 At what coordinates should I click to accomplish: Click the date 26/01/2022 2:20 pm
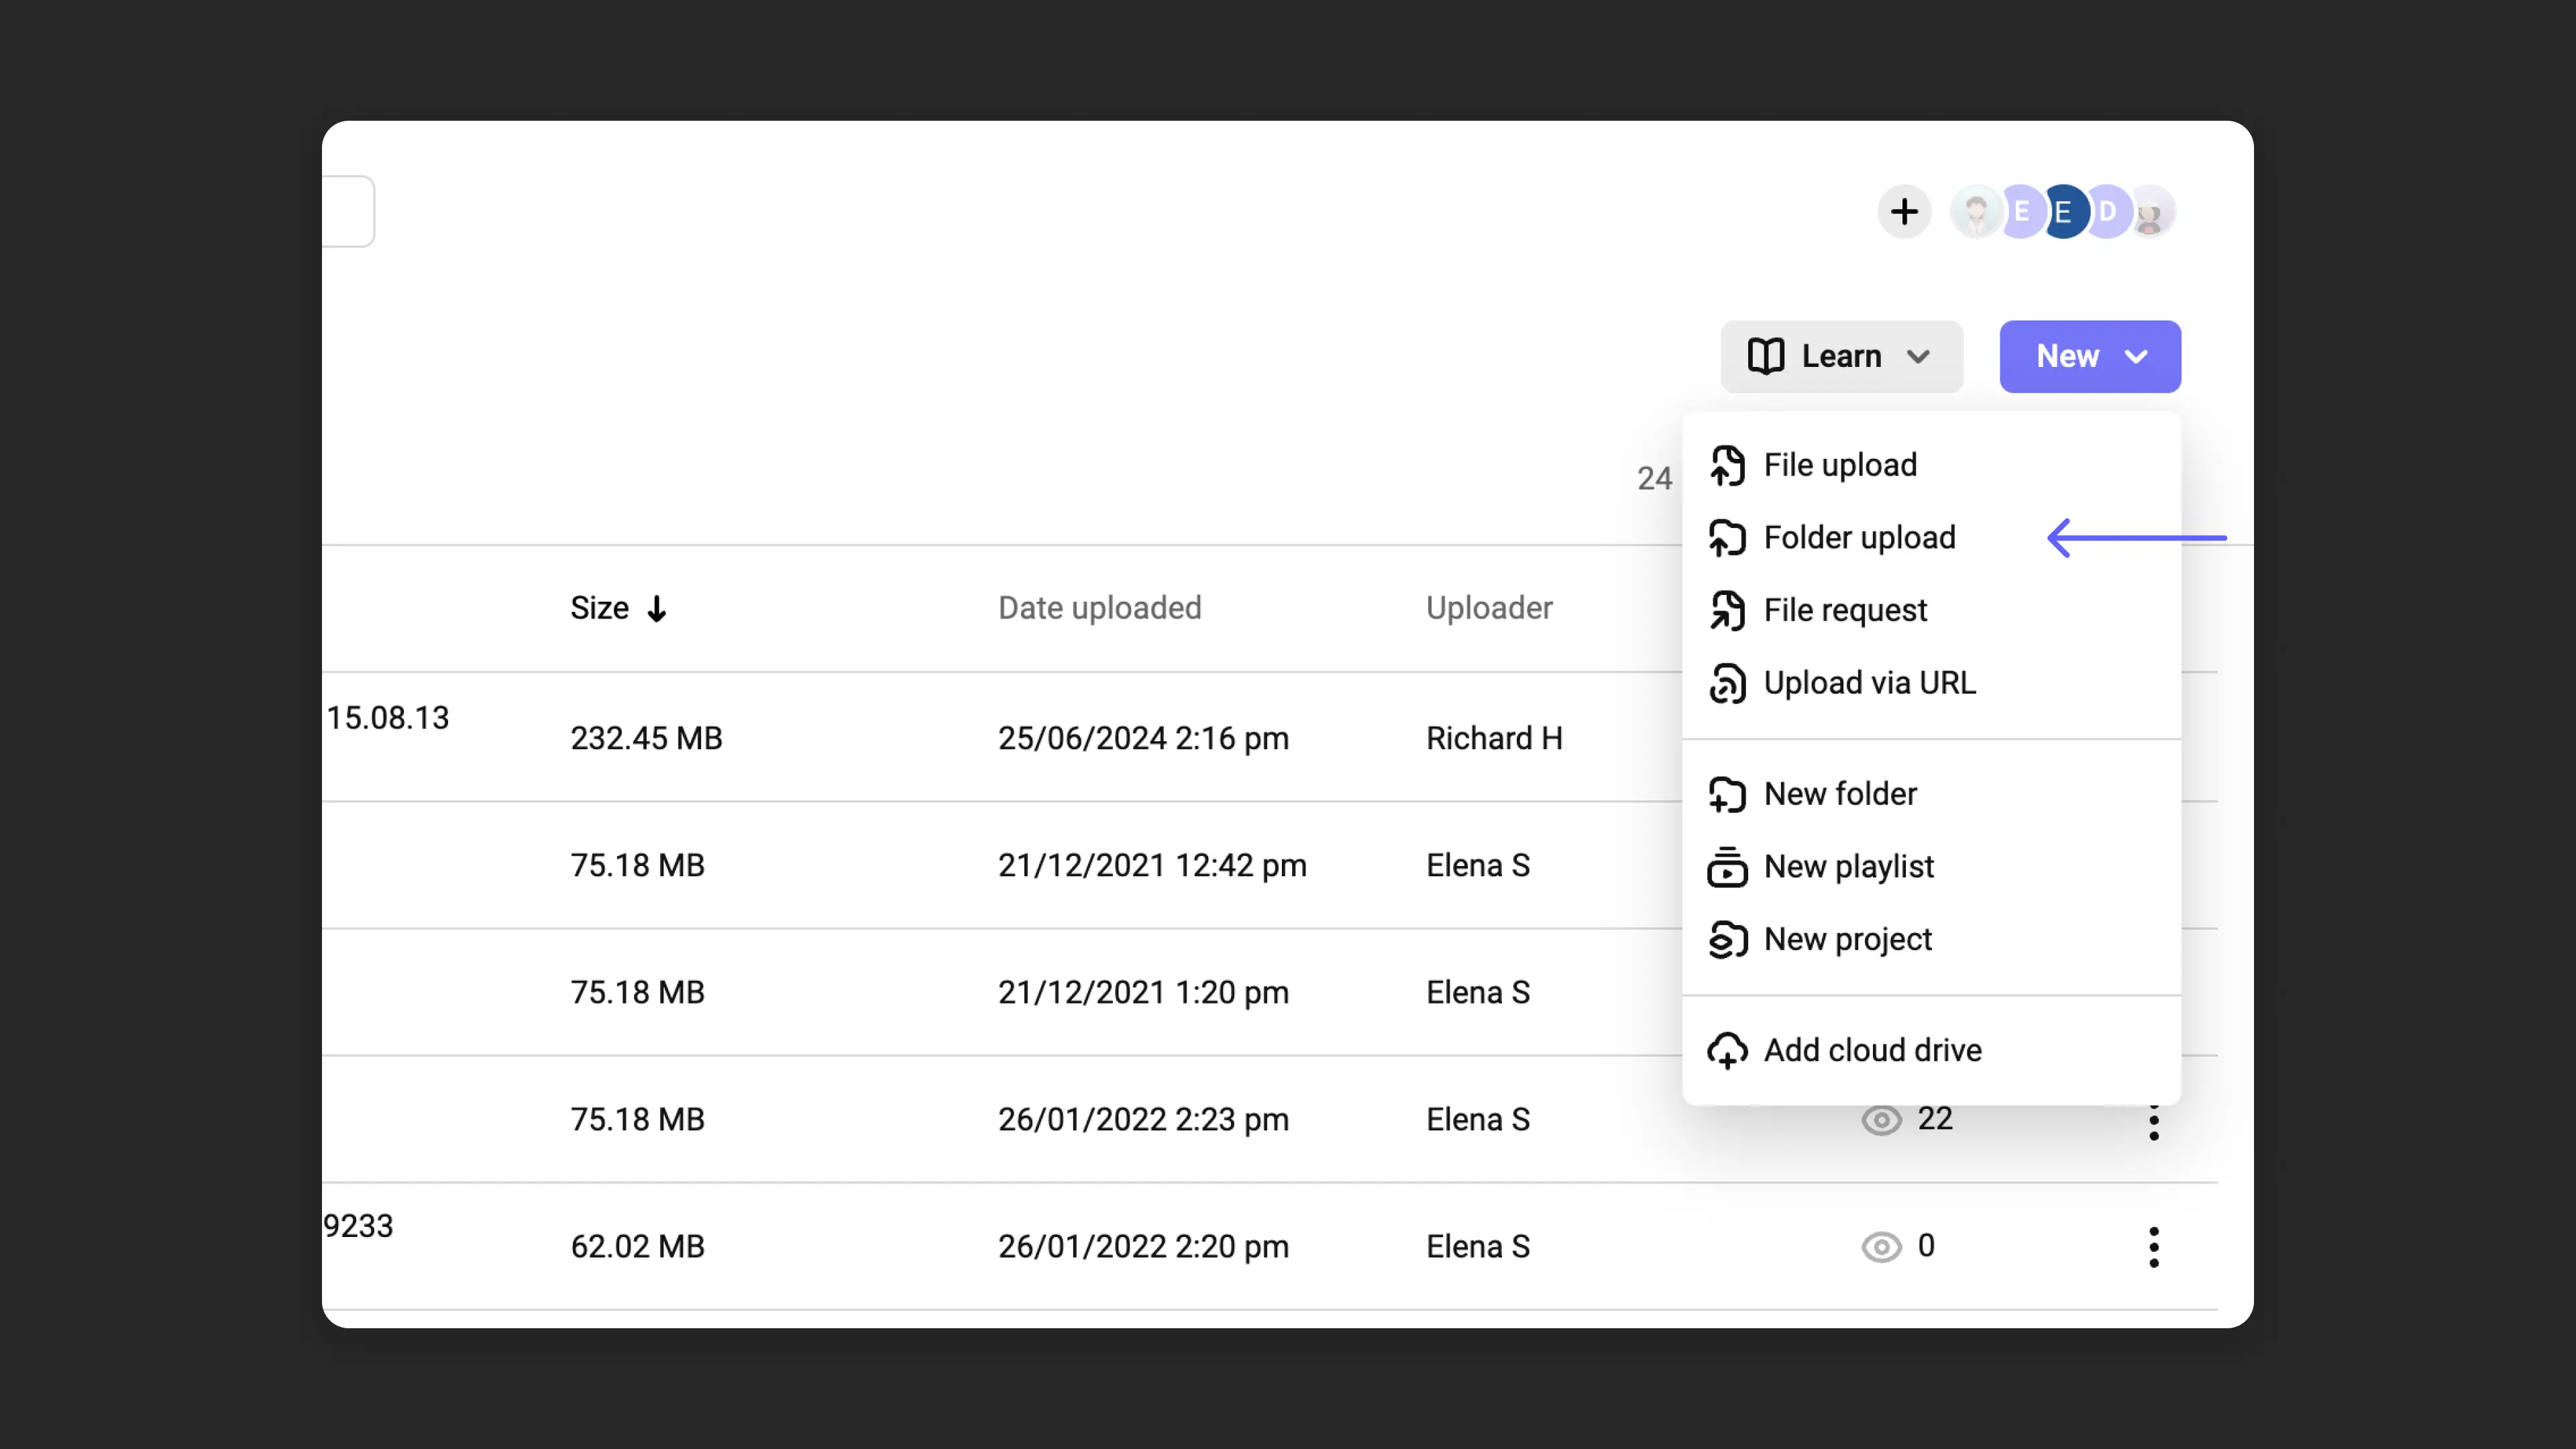pyautogui.click(x=1143, y=1246)
